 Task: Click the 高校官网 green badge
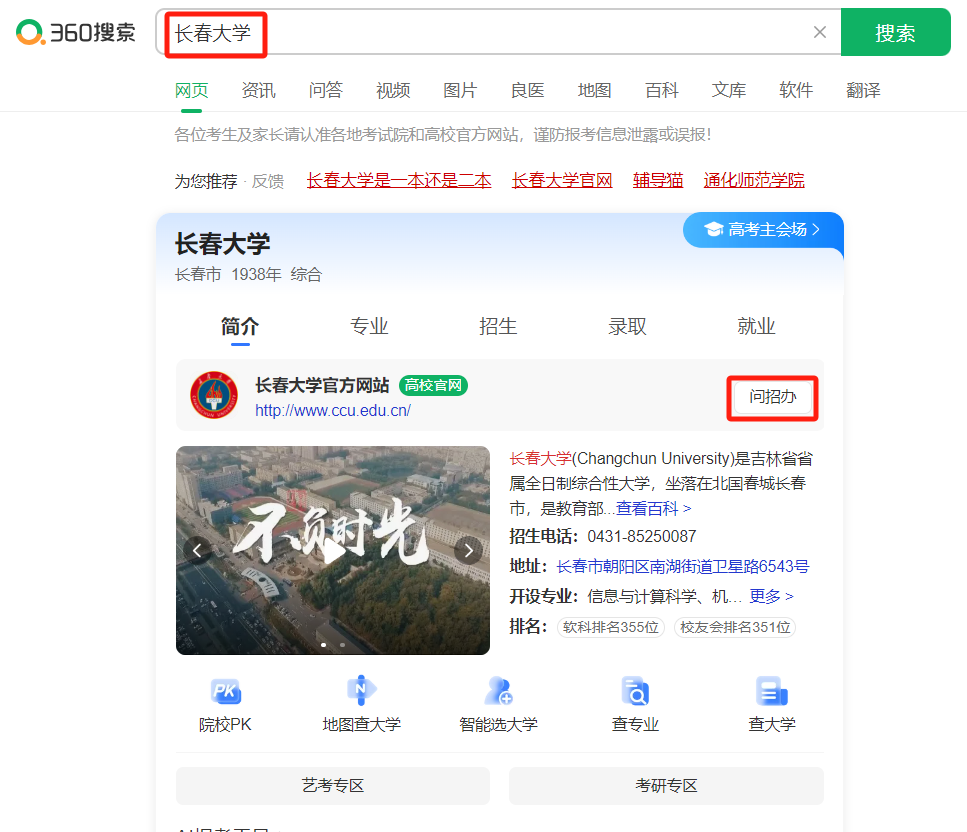click(434, 385)
